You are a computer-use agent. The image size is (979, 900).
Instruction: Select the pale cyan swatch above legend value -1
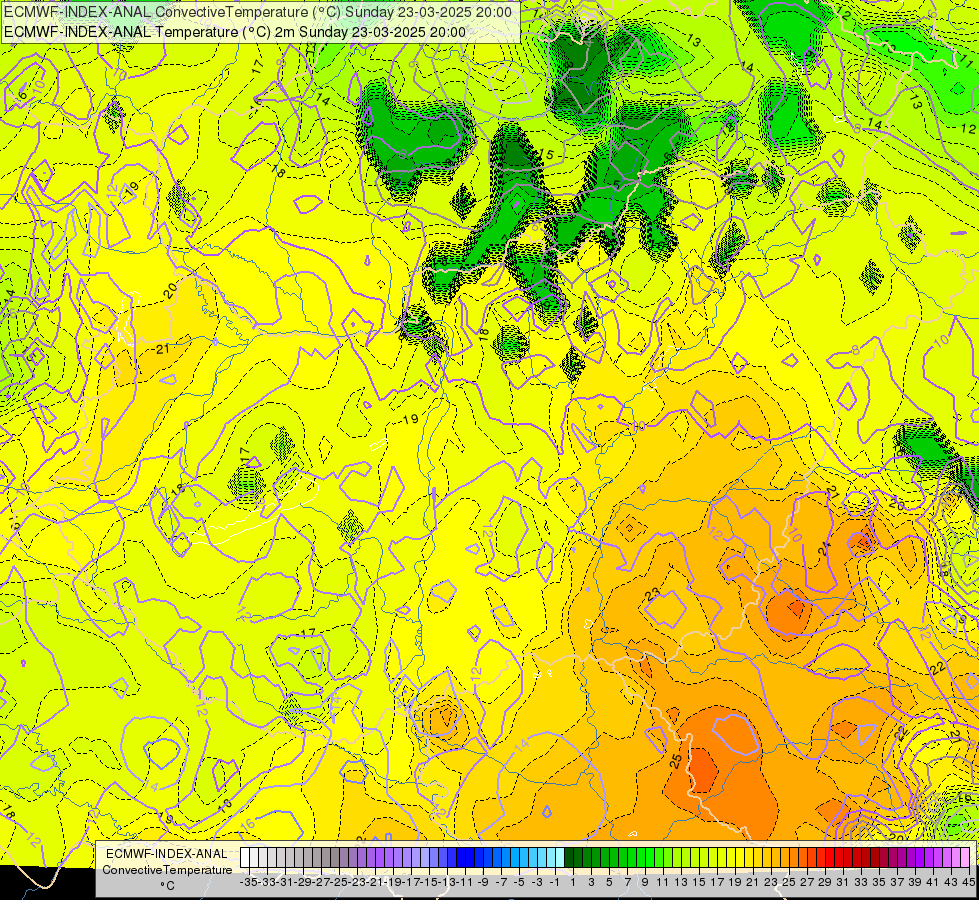[x=560, y=857]
